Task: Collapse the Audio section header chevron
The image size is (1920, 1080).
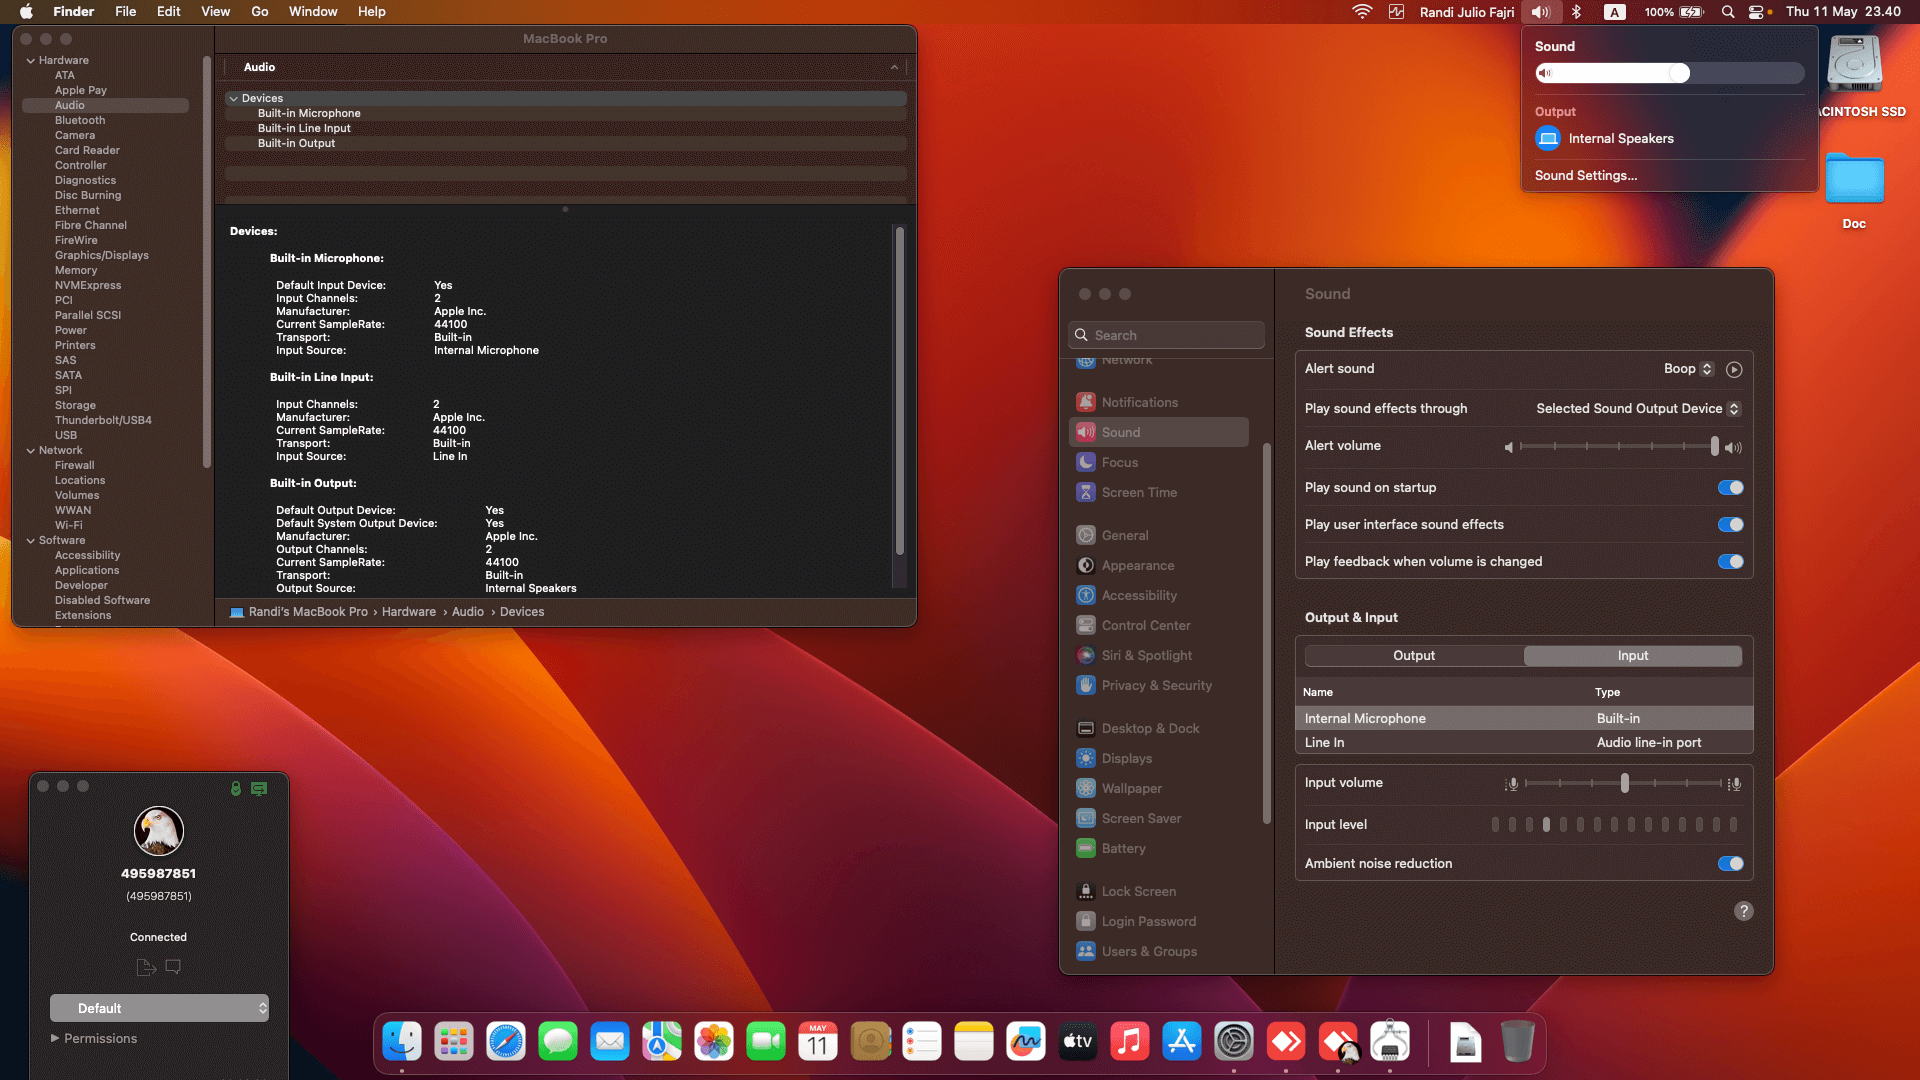Action: [x=894, y=67]
